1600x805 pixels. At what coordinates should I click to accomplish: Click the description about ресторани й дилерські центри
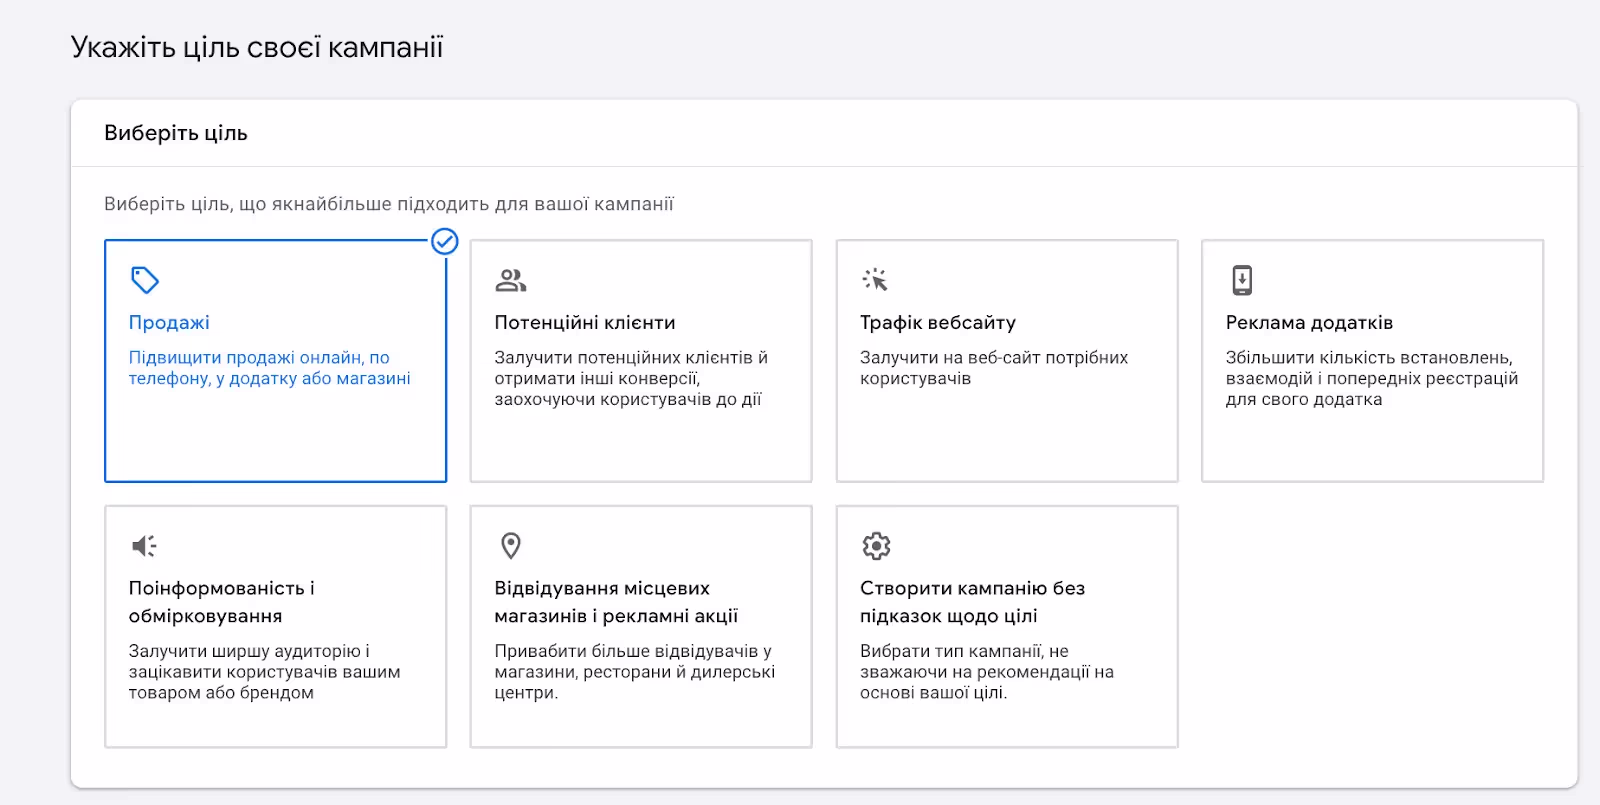coord(634,672)
